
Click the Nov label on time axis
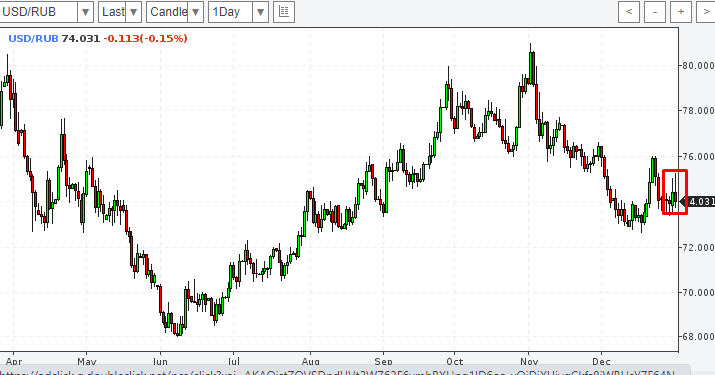(x=529, y=361)
